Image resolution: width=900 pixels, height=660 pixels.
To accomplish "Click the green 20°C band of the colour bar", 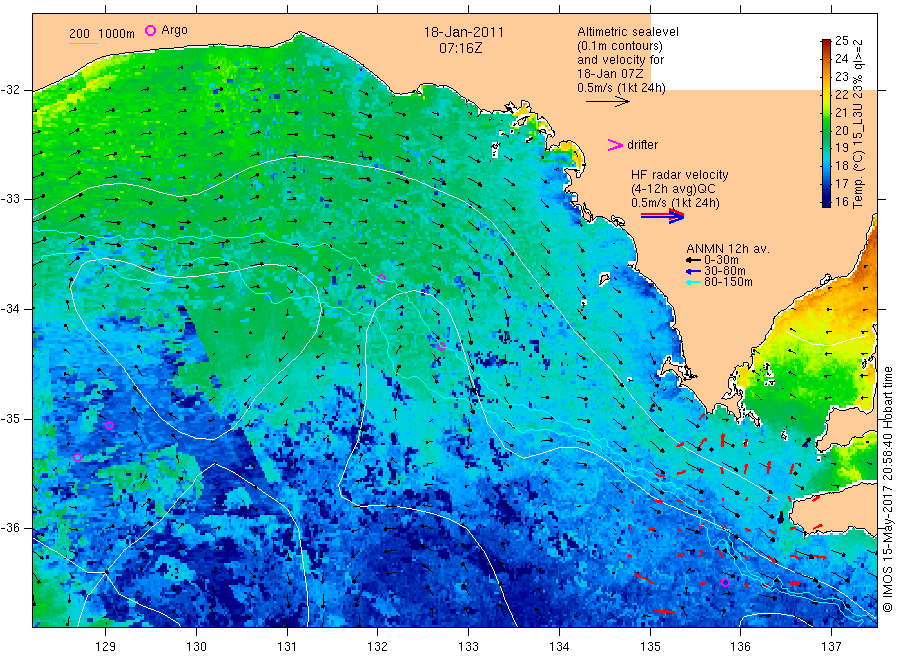I will (826, 130).
